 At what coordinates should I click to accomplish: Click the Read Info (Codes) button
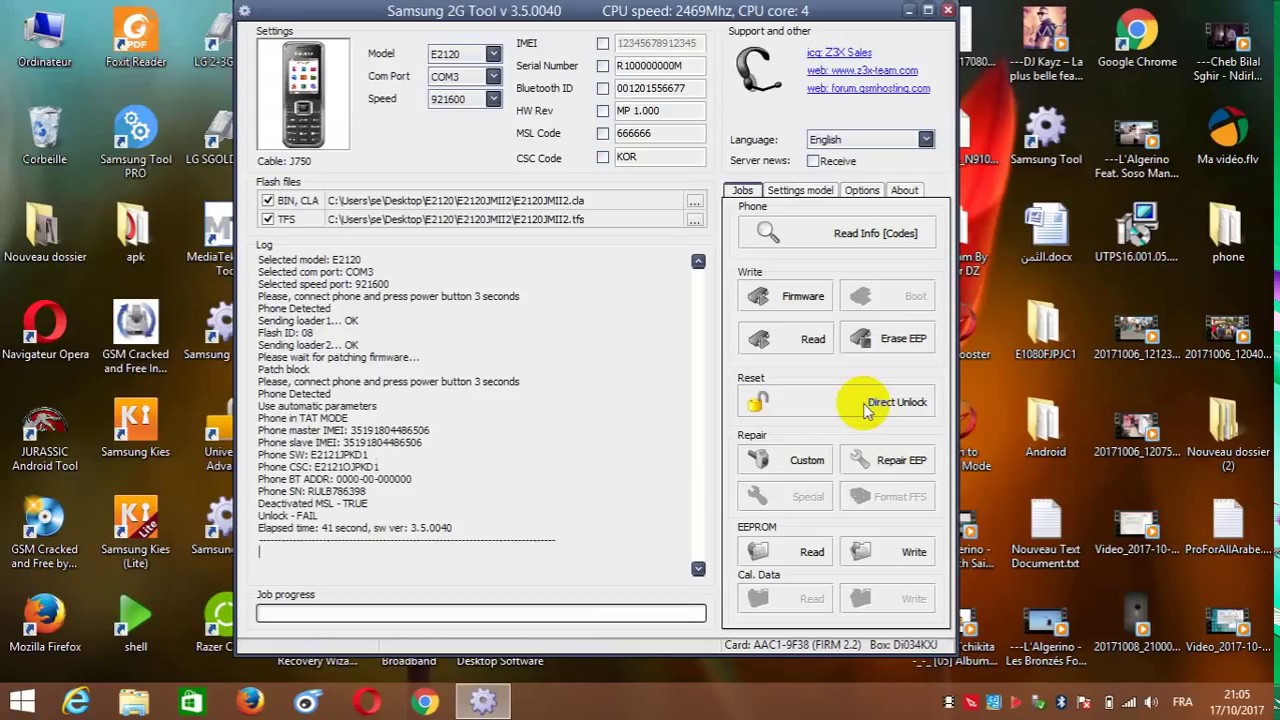coord(836,233)
